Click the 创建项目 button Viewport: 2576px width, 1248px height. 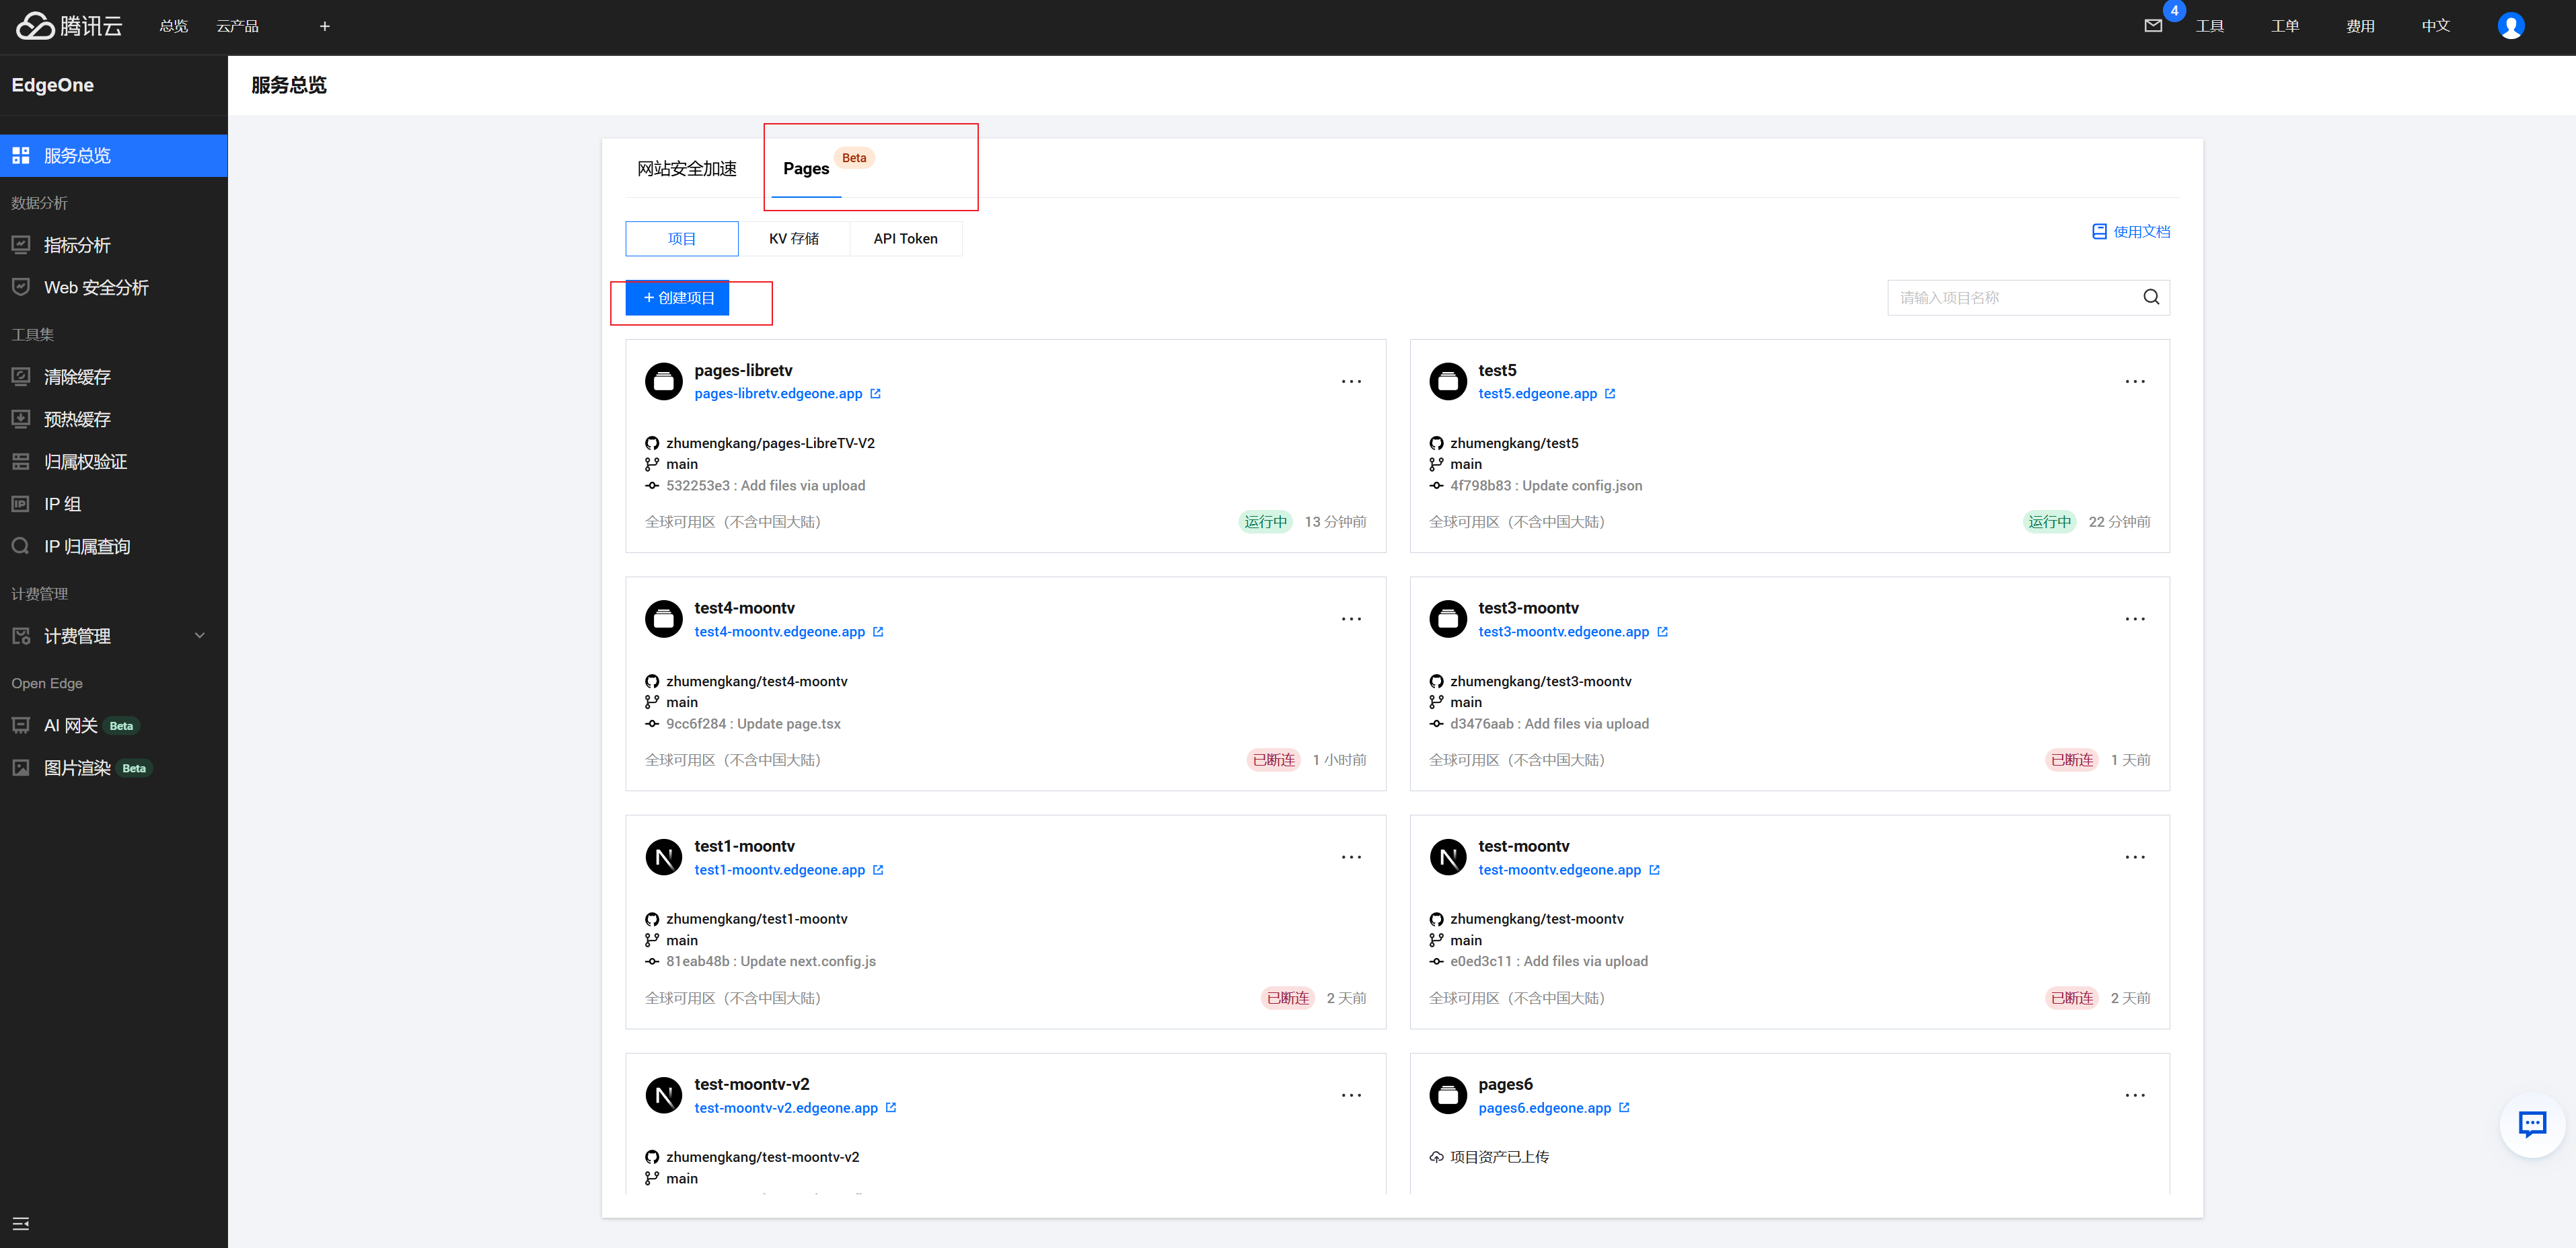click(x=678, y=298)
